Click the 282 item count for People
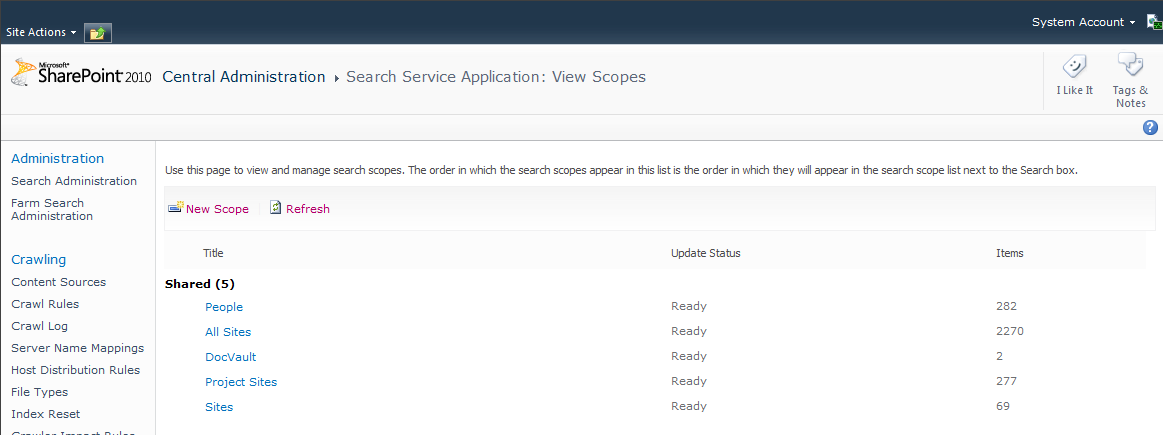The image size is (1163, 435). point(1006,306)
